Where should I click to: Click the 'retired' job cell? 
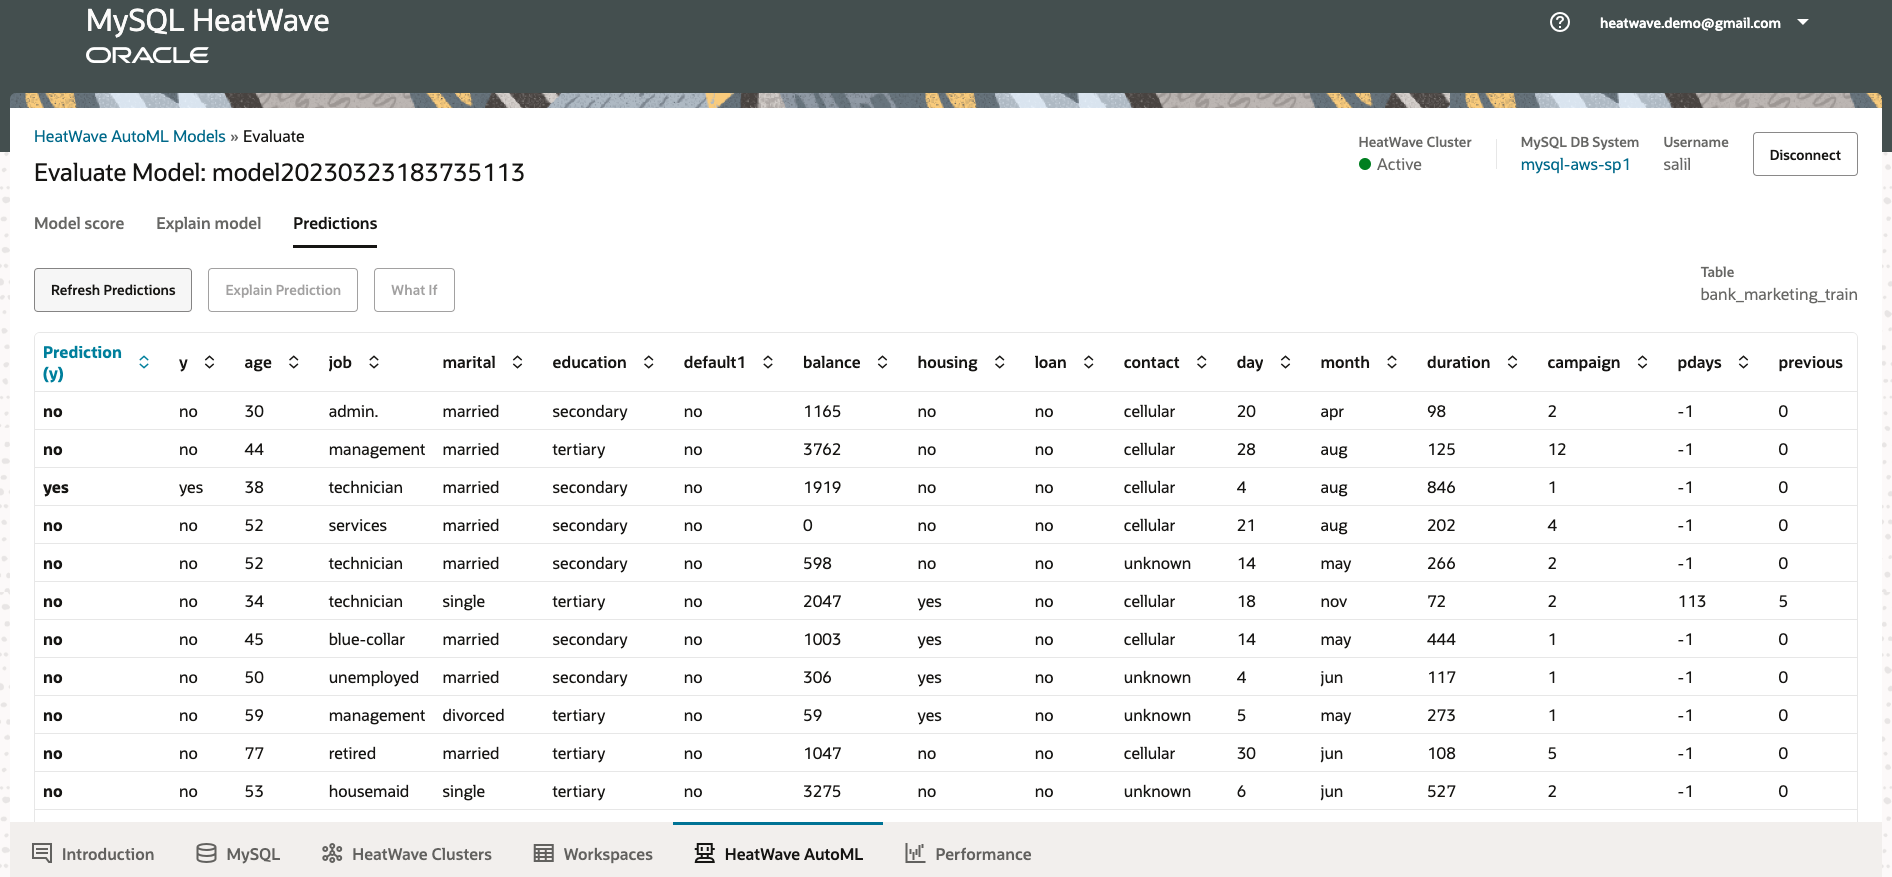[x=352, y=753]
